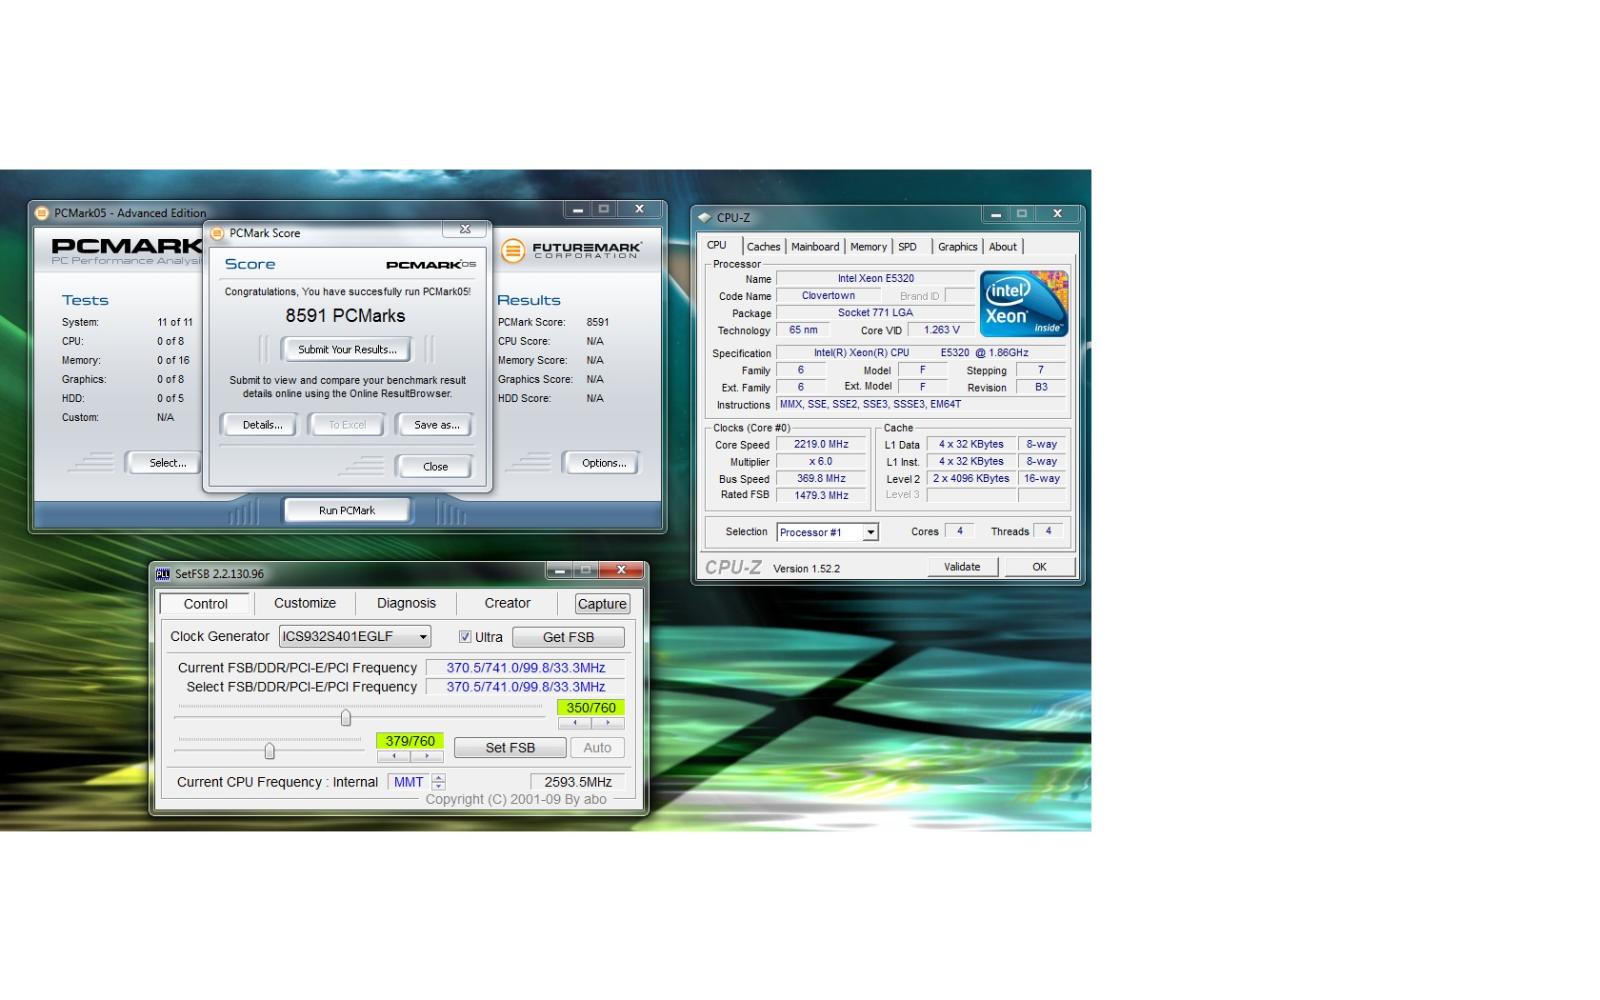Open the Mainboard tab in CPU-Z
This screenshot has width=1600, height=1000.
click(815, 247)
